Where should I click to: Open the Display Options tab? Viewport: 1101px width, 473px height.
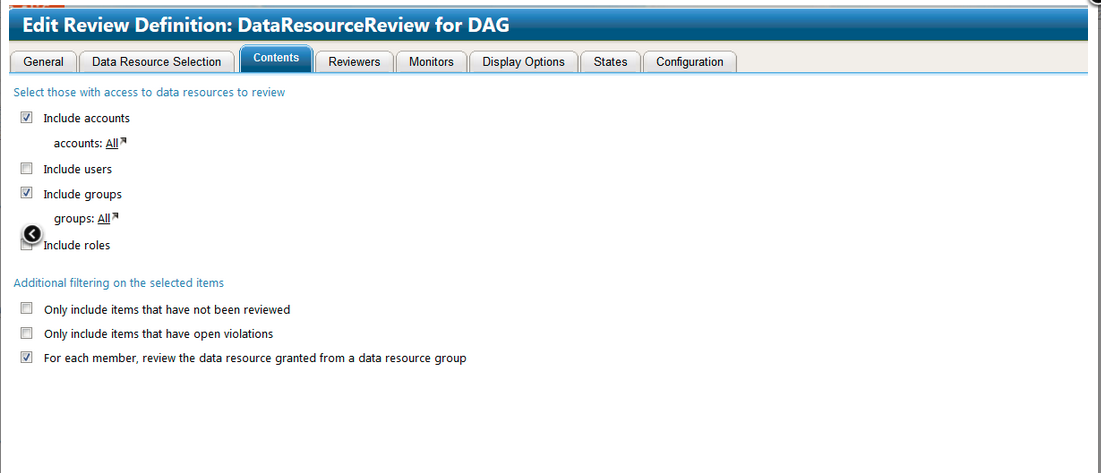pos(523,62)
